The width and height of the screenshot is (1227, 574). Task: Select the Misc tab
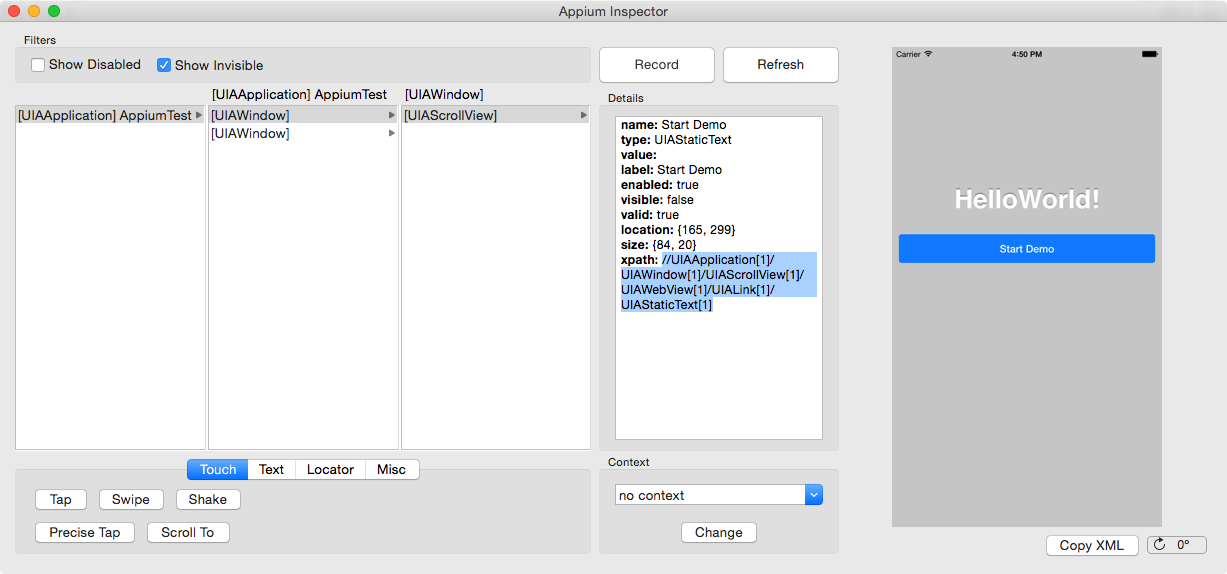pyautogui.click(x=391, y=469)
